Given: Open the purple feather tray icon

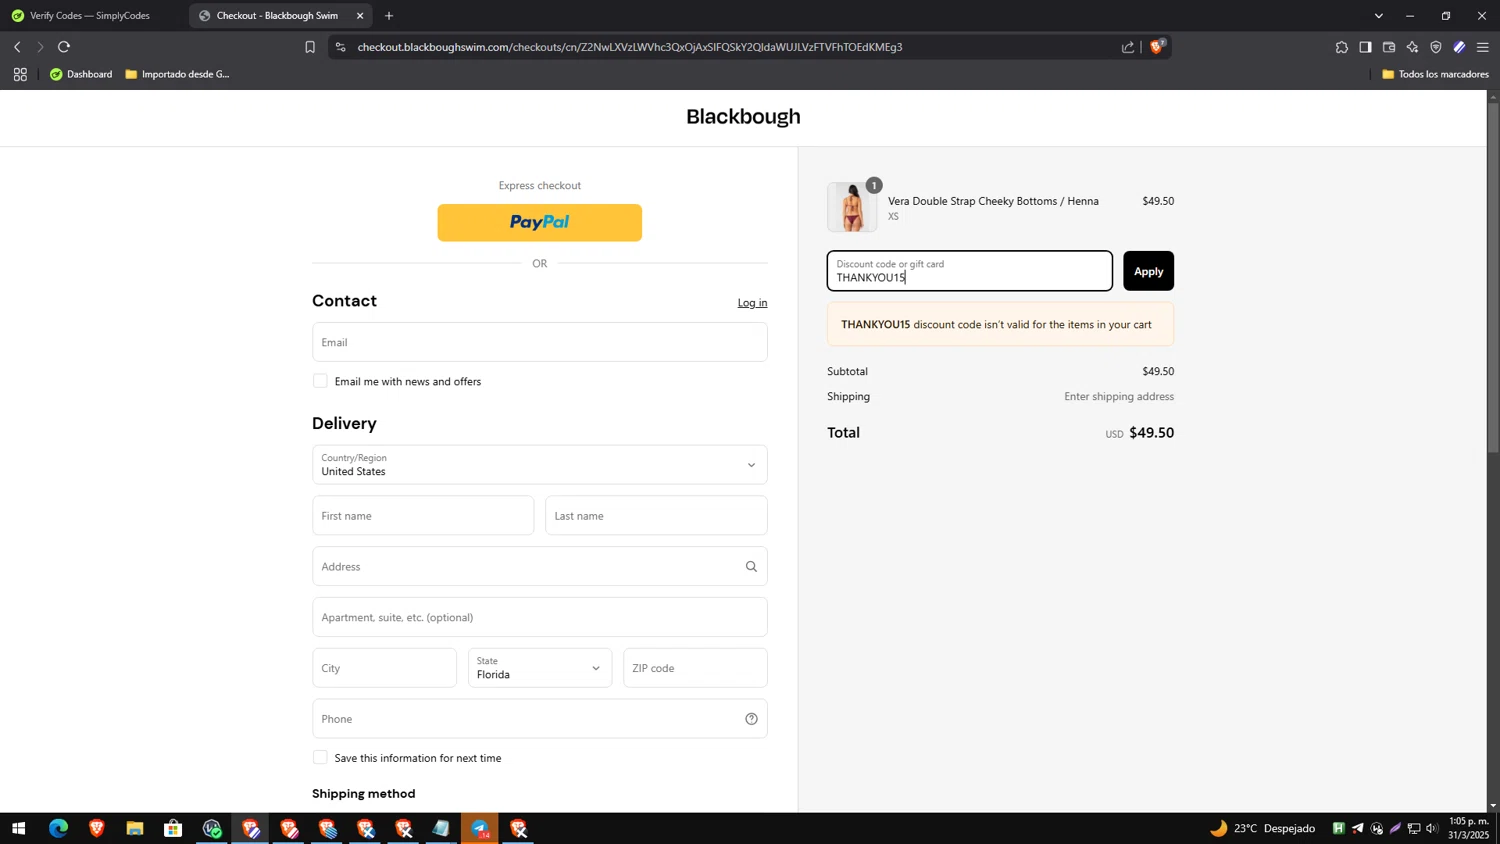Looking at the screenshot, I should point(1396,828).
